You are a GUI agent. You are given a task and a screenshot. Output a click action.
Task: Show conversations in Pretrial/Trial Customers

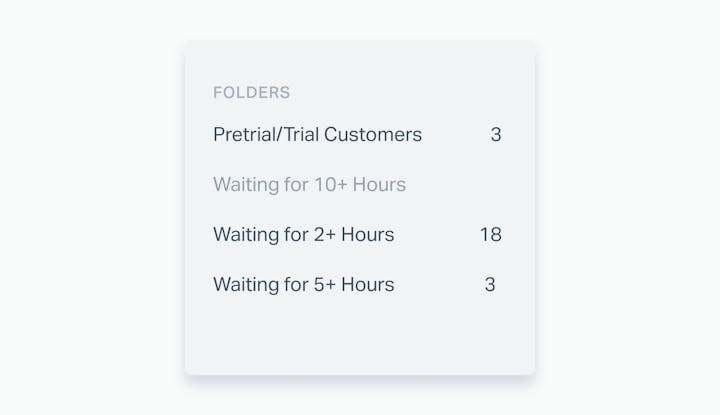(x=317, y=134)
